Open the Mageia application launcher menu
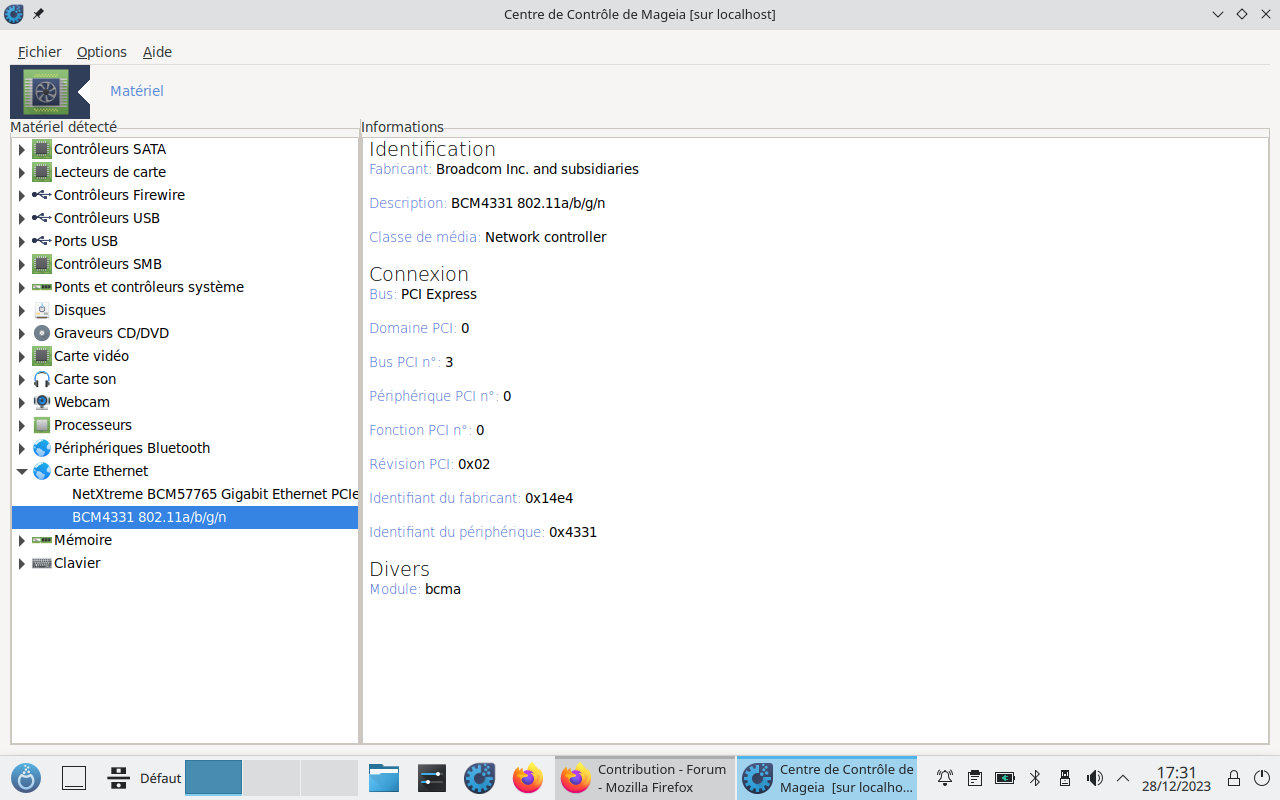Viewport: 1280px width, 800px height. 26,778
